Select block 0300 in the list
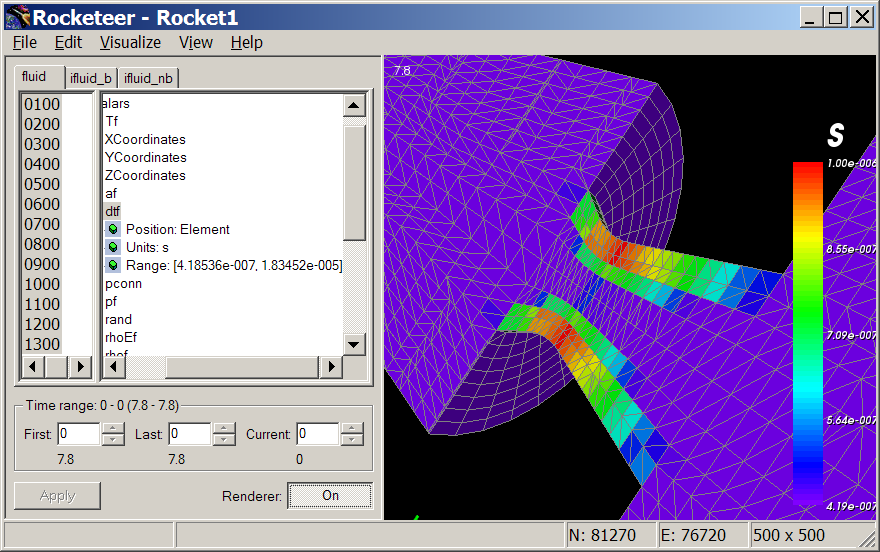Image resolution: width=880 pixels, height=552 pixels. click(42, 144)
